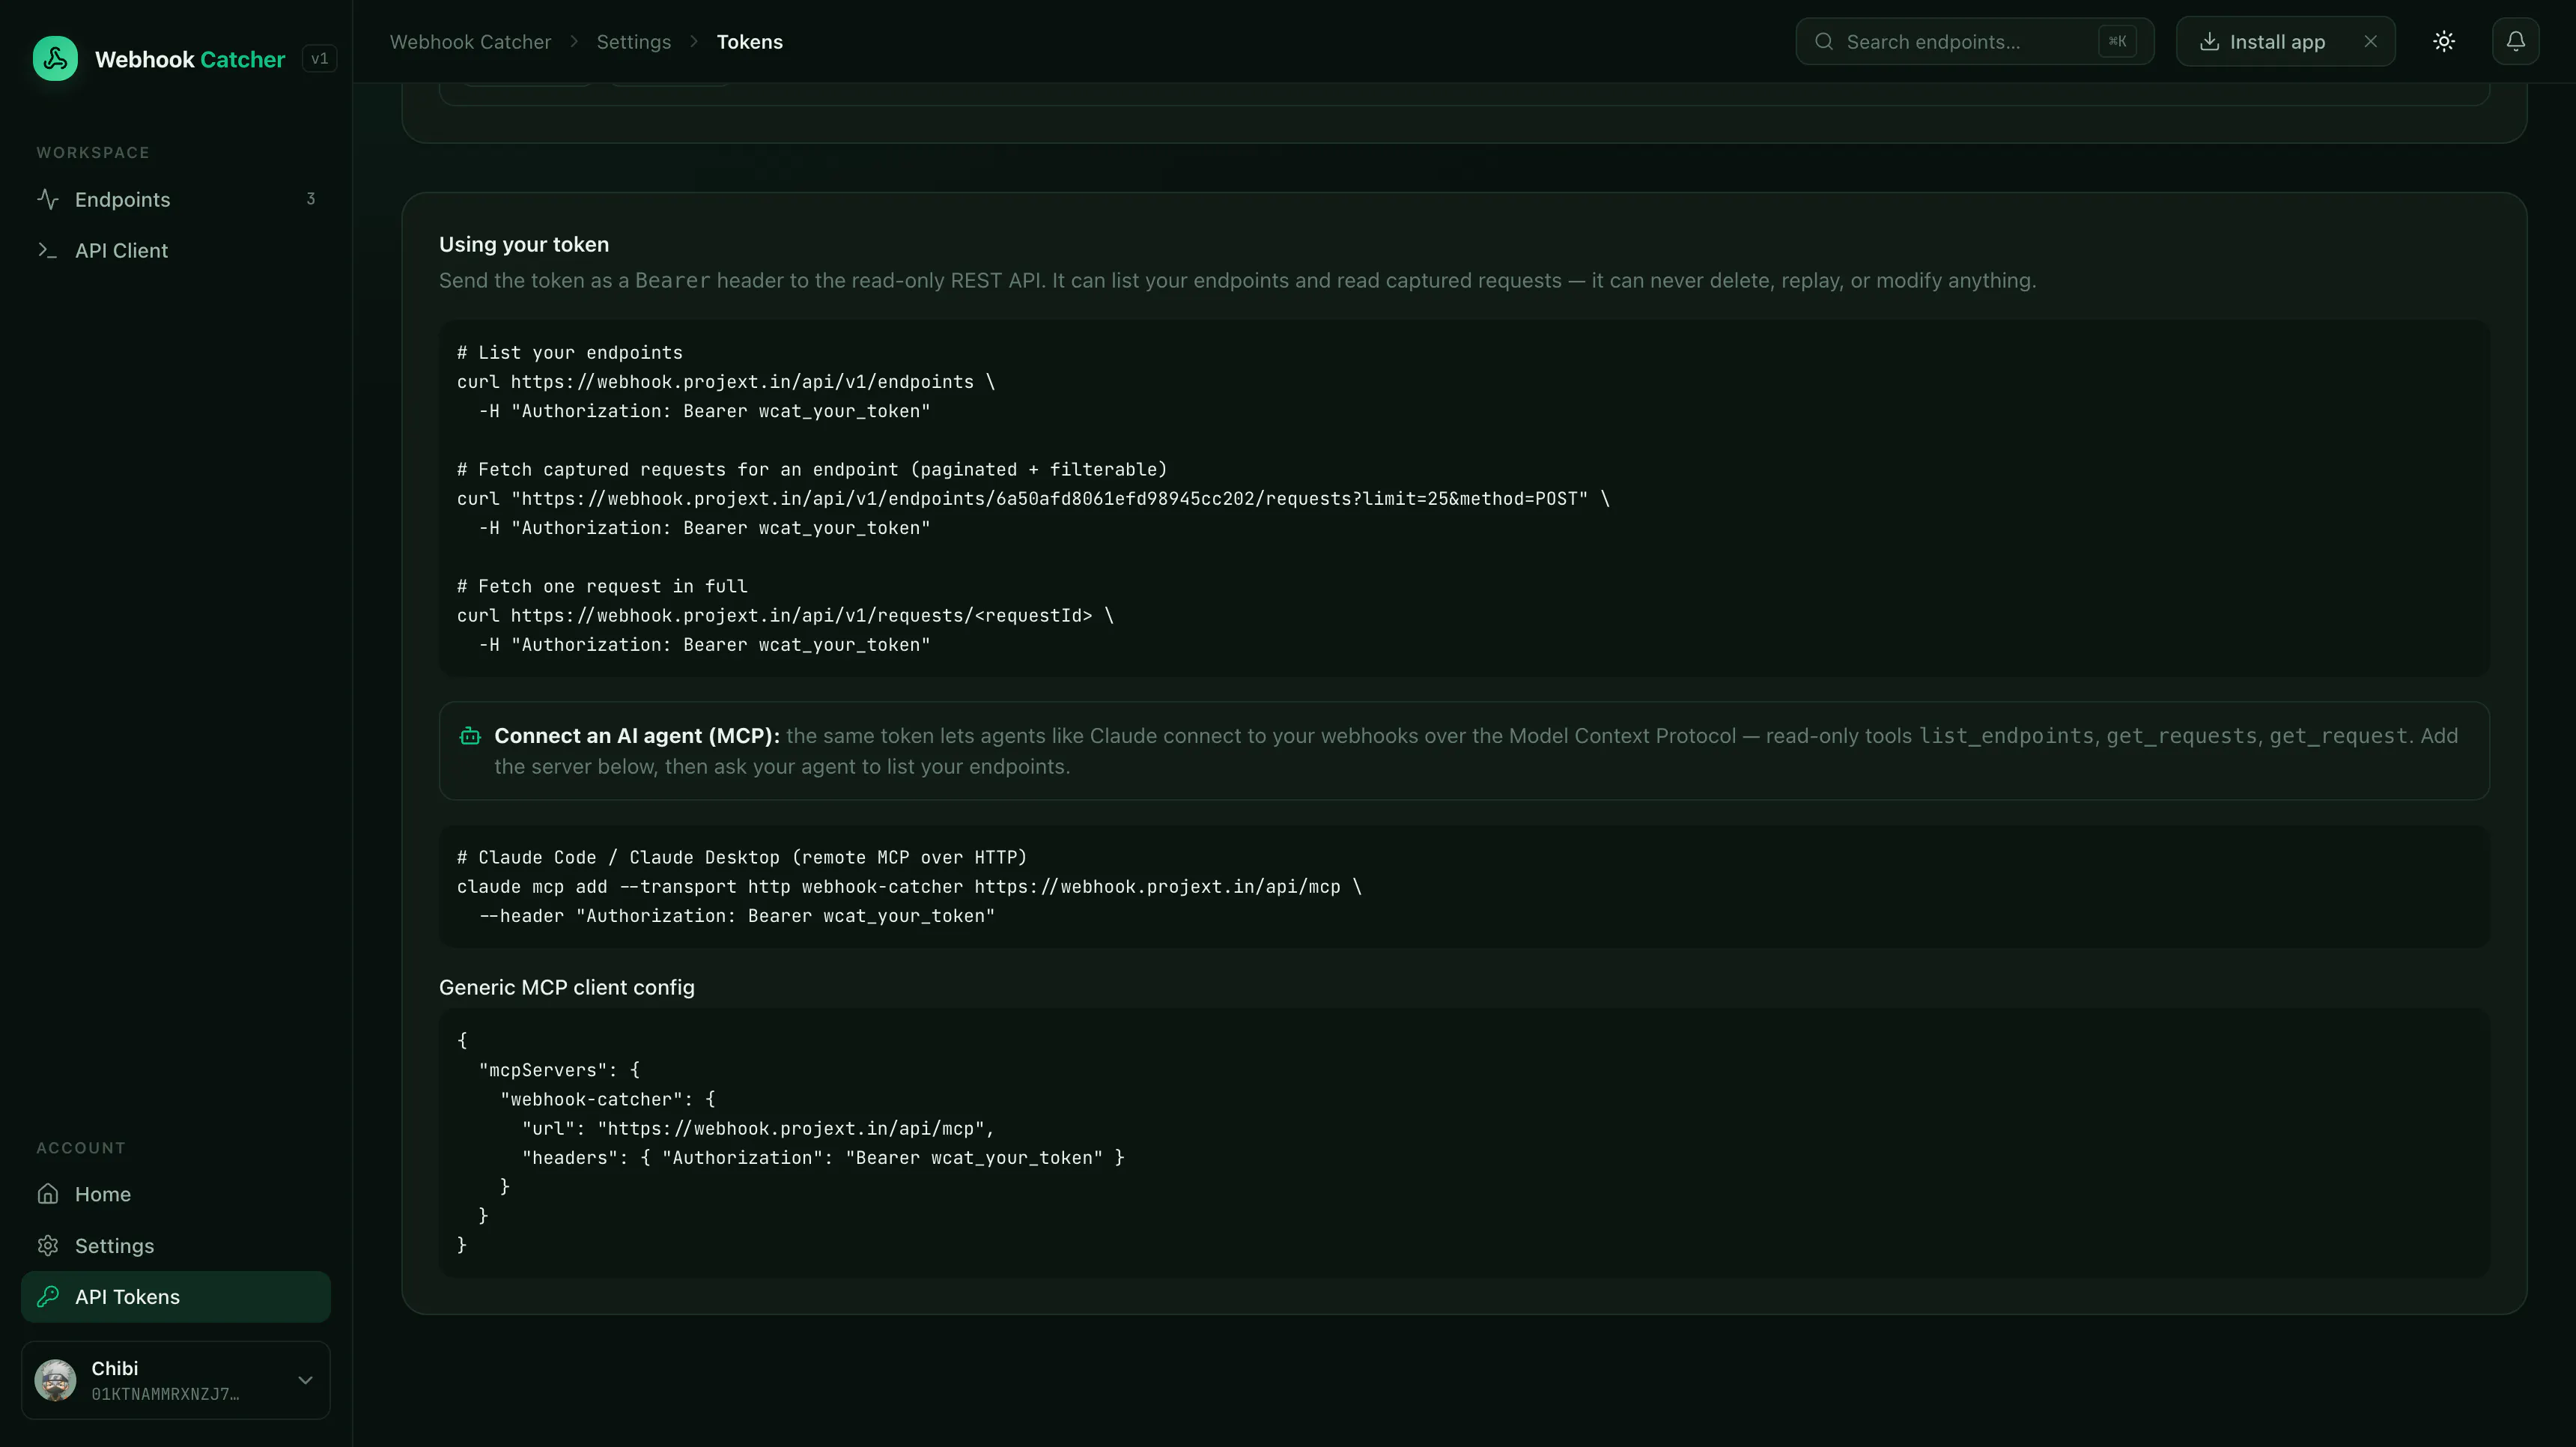Click the get_requests tool name
This screenshot has width=2576, height=1447.
click(x=2181, y=736)
